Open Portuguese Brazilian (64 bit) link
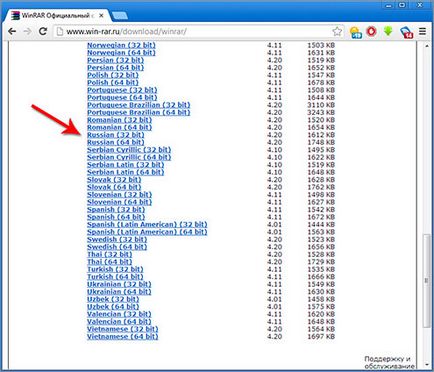Viewport: 434px width, 372px height. pyautogui.click(x=139, y=112)
